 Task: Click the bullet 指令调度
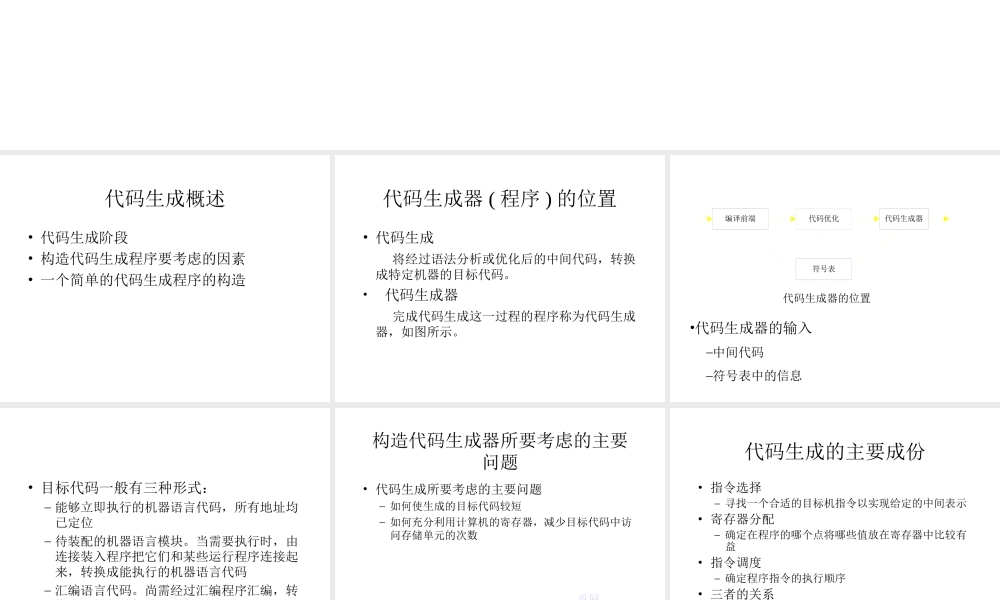pyautogui.click(x=736, y=562)
